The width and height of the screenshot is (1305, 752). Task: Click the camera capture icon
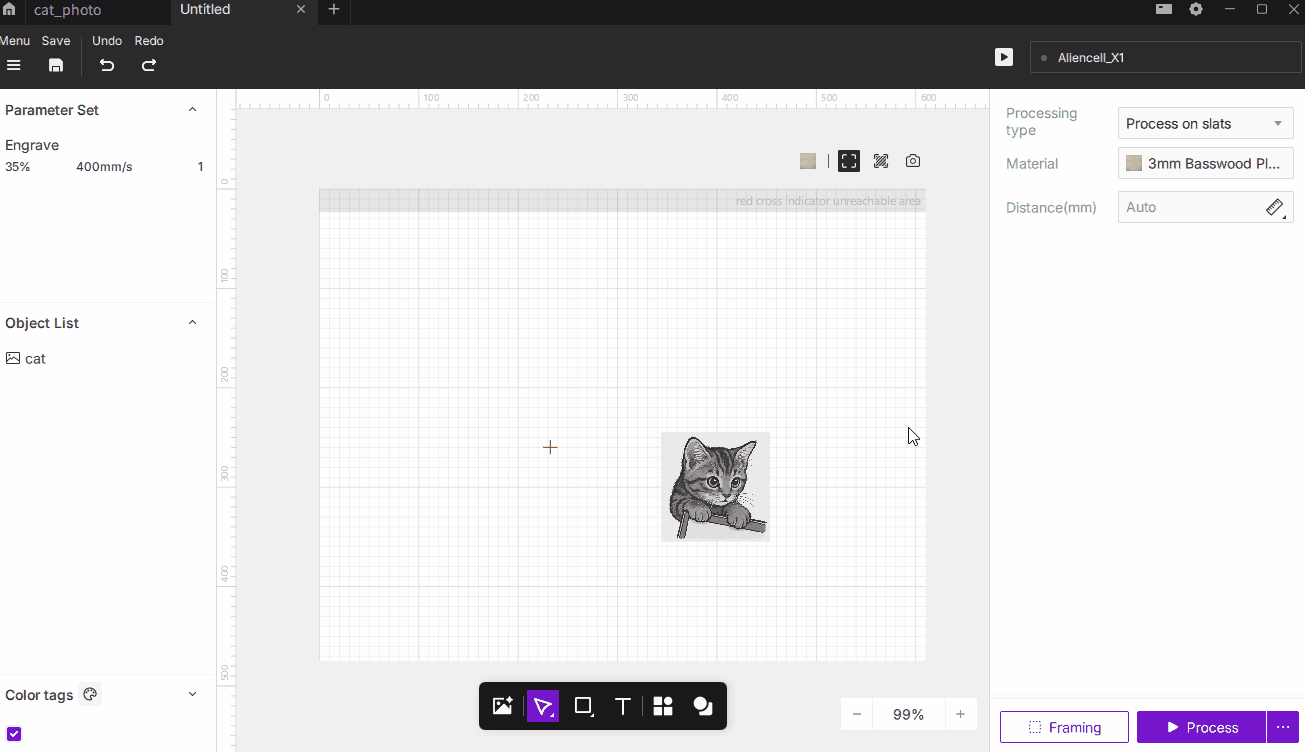913,161
